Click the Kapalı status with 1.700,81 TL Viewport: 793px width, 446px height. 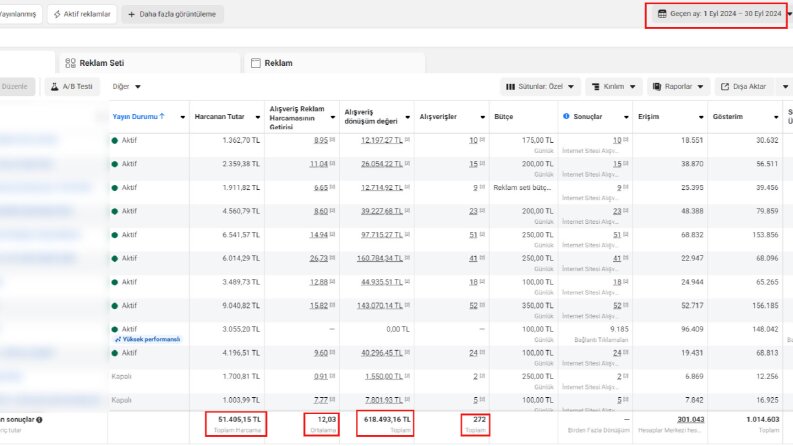121,376
